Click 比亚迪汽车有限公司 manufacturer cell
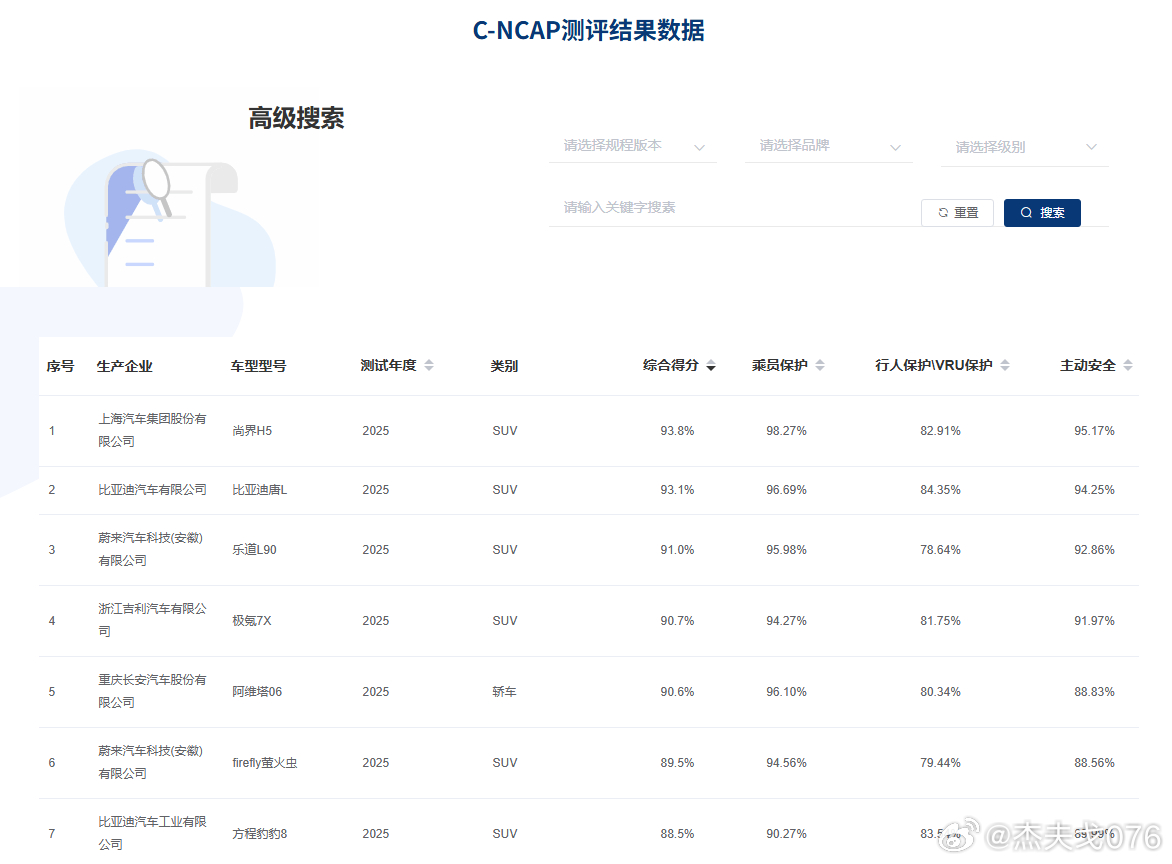The height and width of the screenshot is (864, 1172). coord(152,490)
